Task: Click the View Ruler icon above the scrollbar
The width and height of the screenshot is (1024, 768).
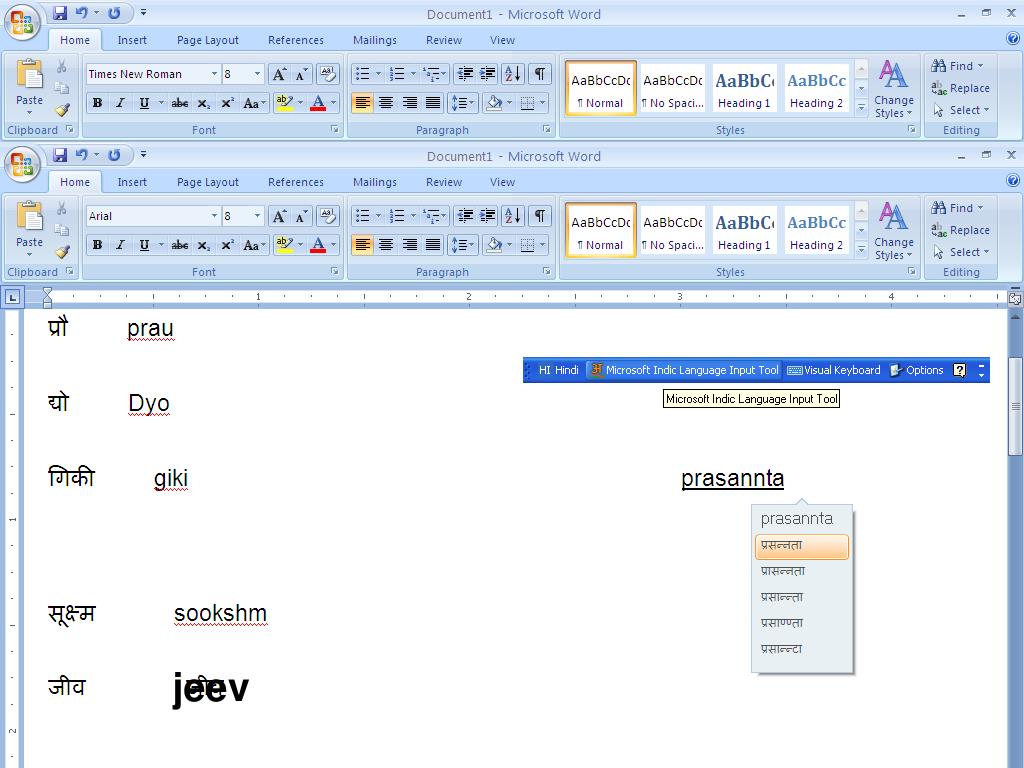Action: 1015,299
